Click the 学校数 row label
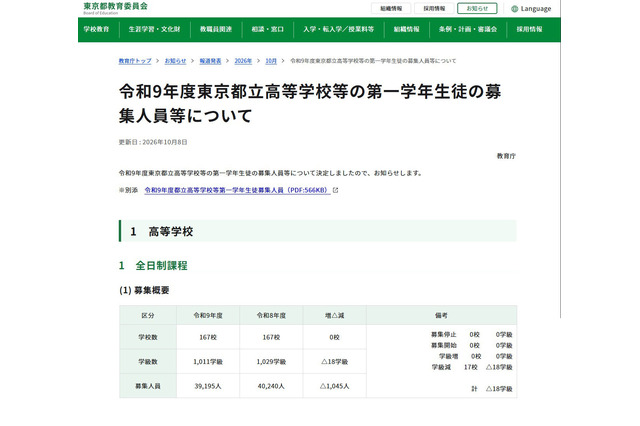Screen dimensions: 640x426 [x=148, y=337]
